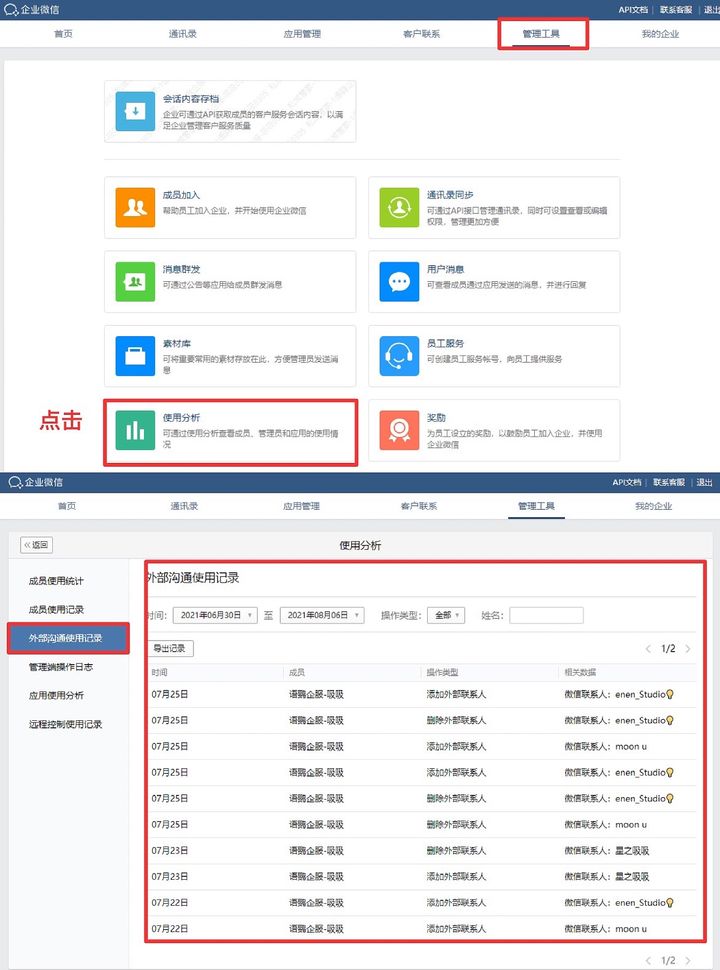Open the 素材库 briefcase icon

(x=135, y=355)
